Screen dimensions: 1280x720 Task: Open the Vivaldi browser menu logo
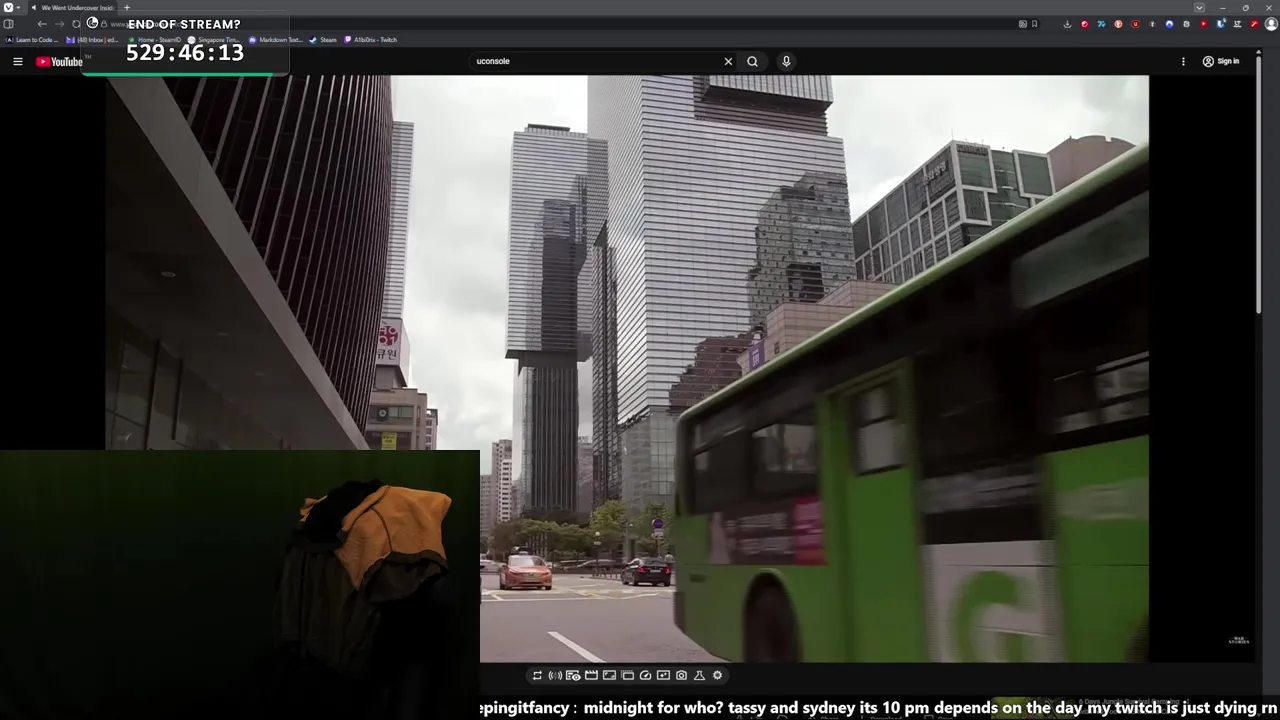click(8, 7)
